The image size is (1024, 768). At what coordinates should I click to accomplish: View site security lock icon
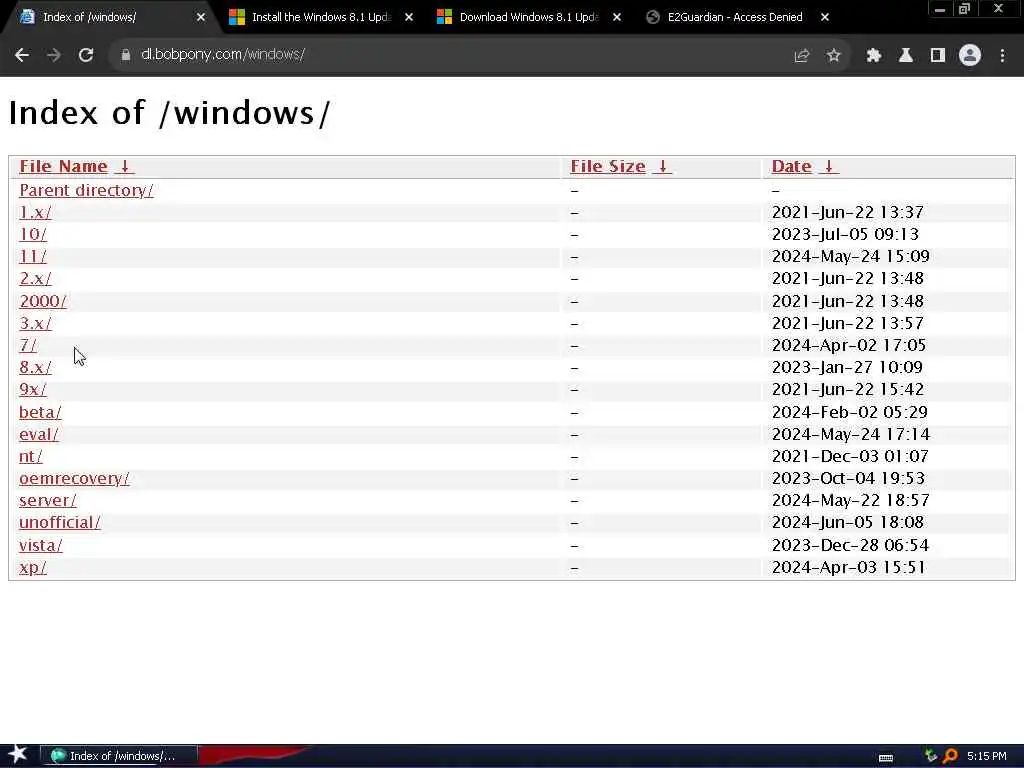pyautogui.click(x=125, y=55)
